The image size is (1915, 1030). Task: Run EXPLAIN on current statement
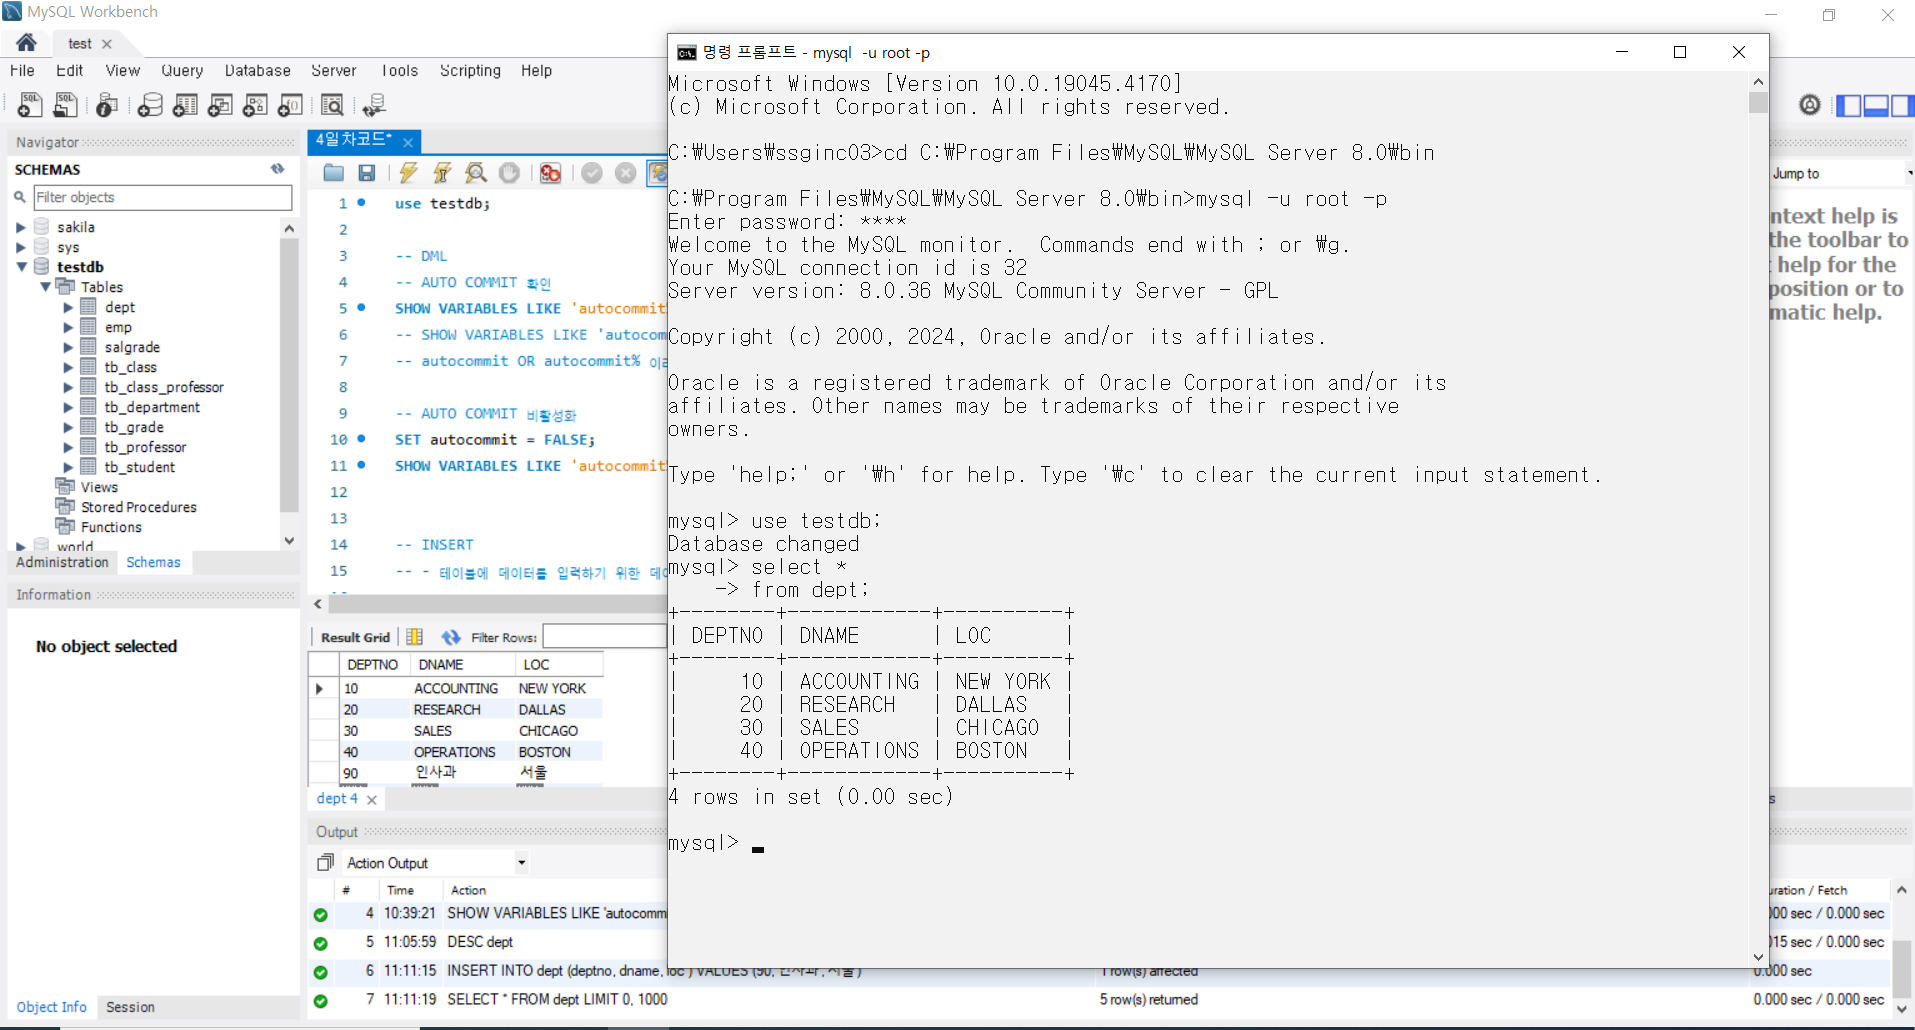(x=476, y=173)
